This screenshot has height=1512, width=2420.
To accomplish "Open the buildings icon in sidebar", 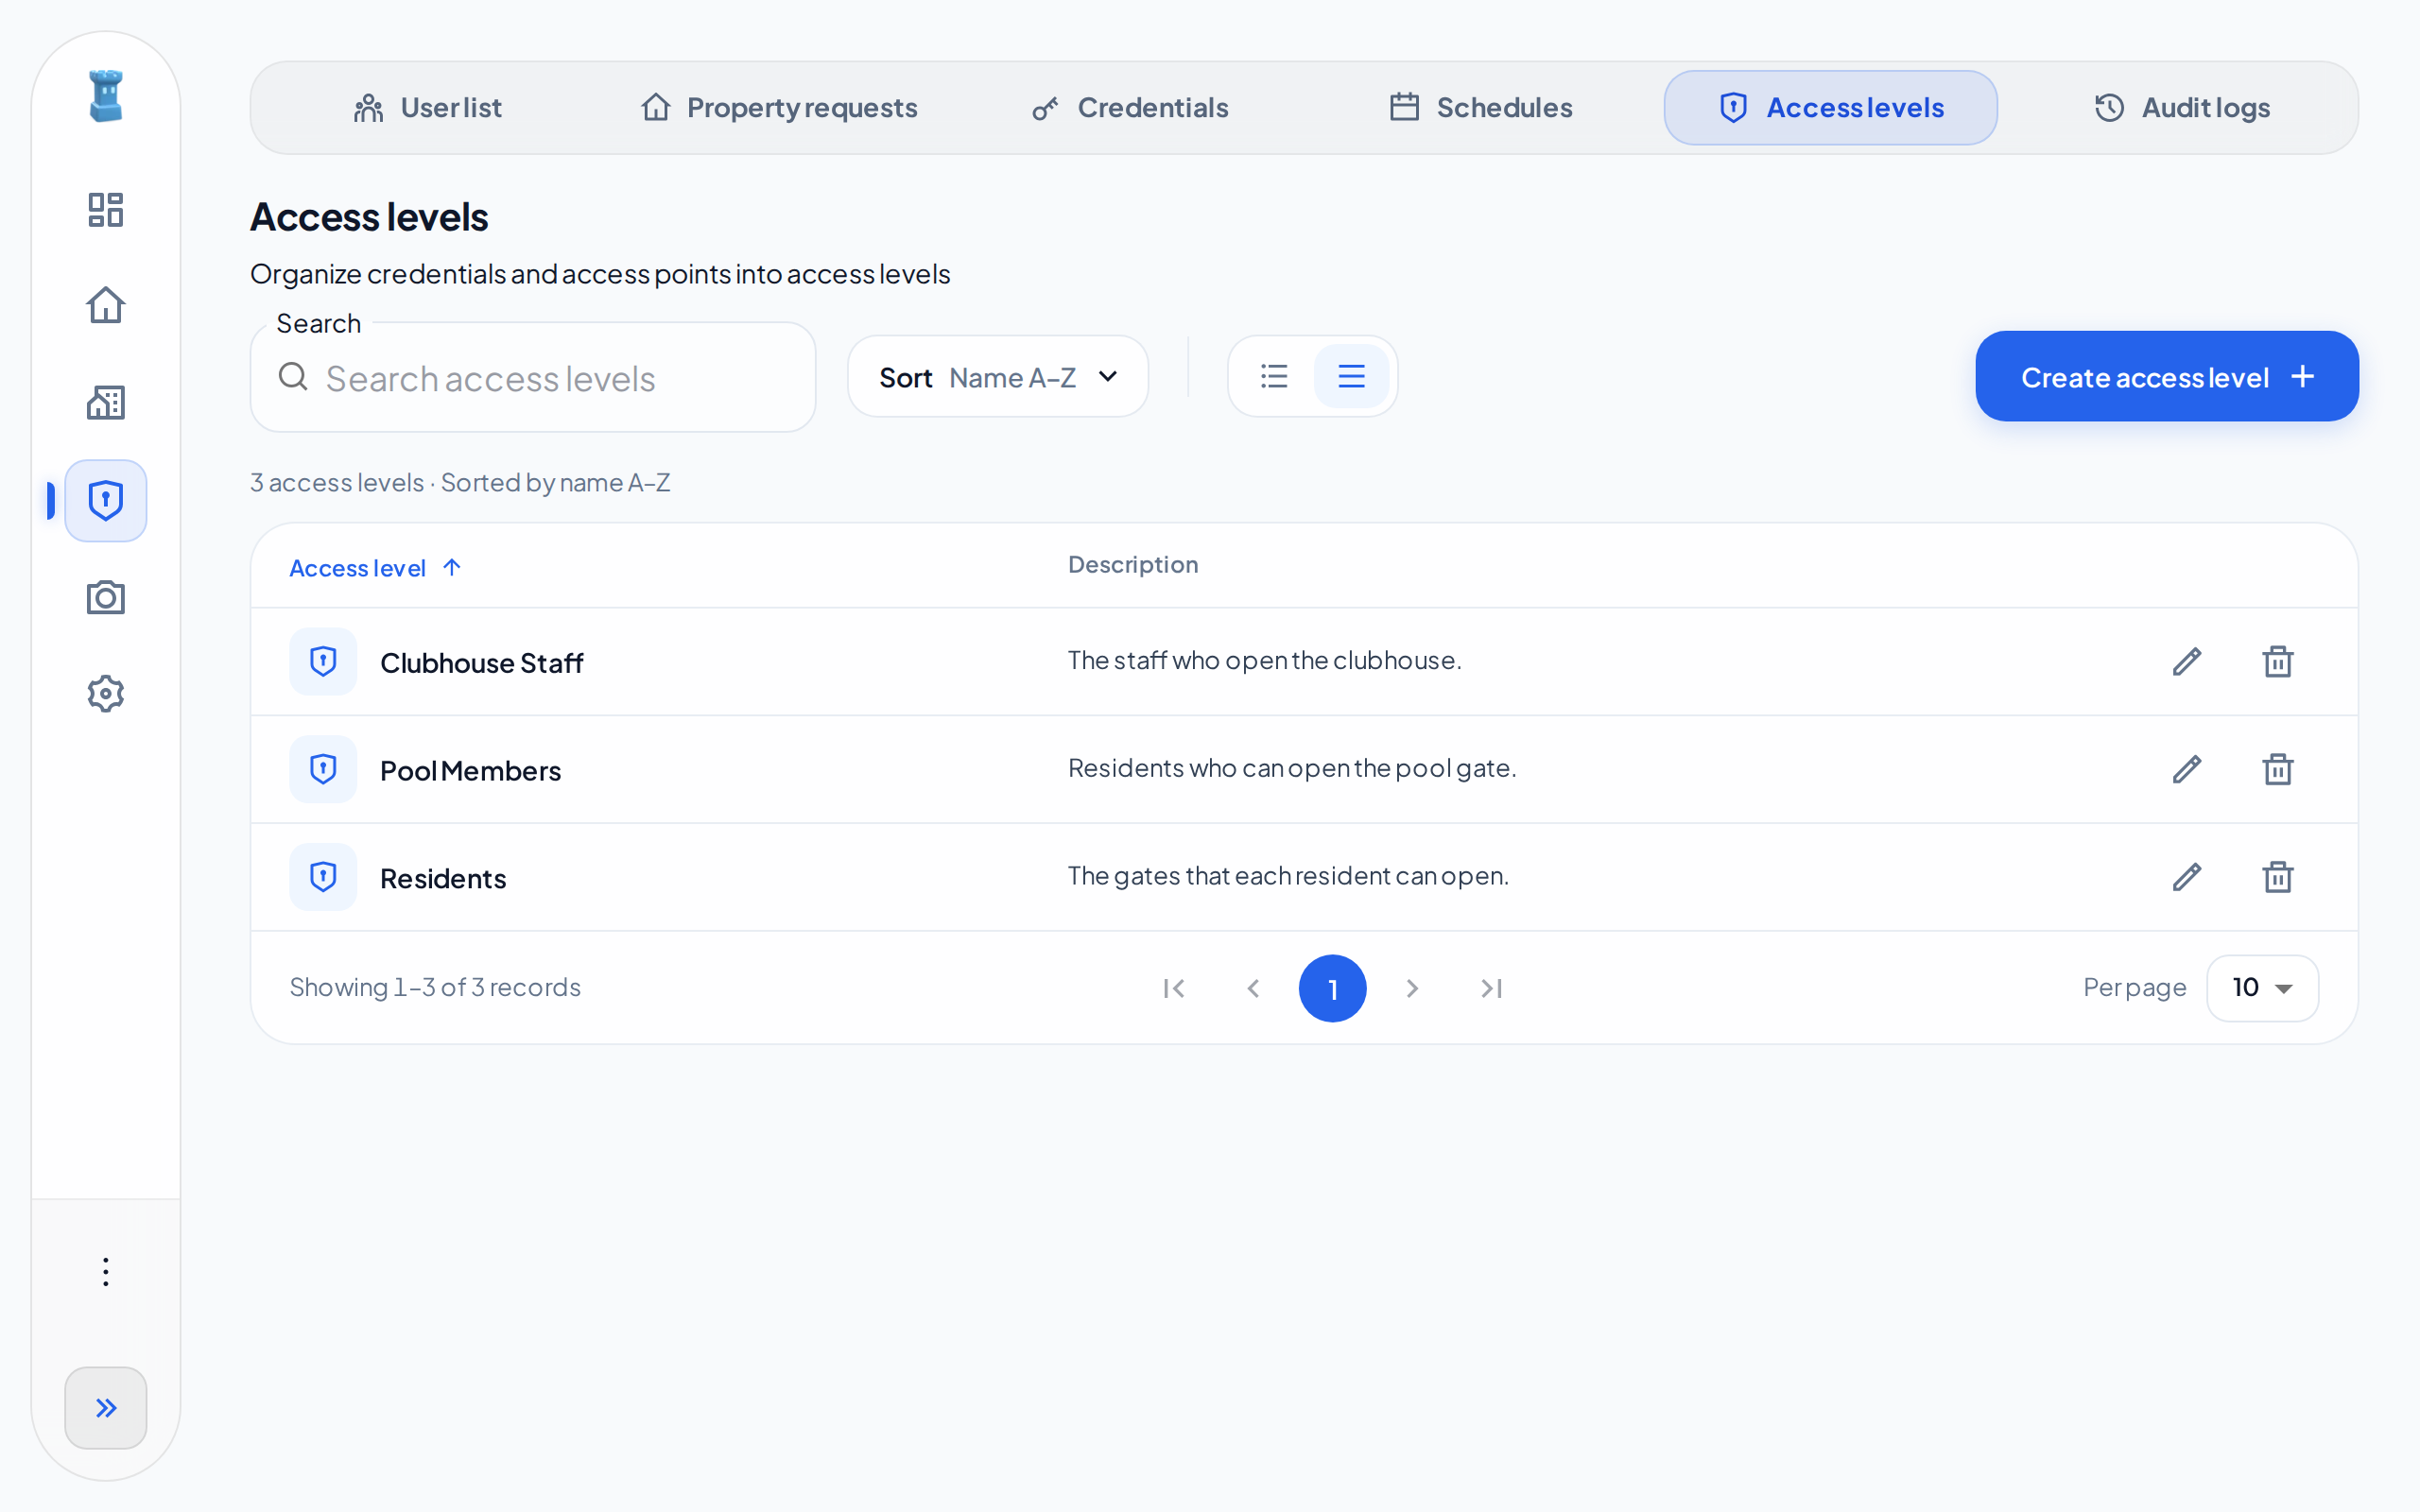I will point(106,402).
